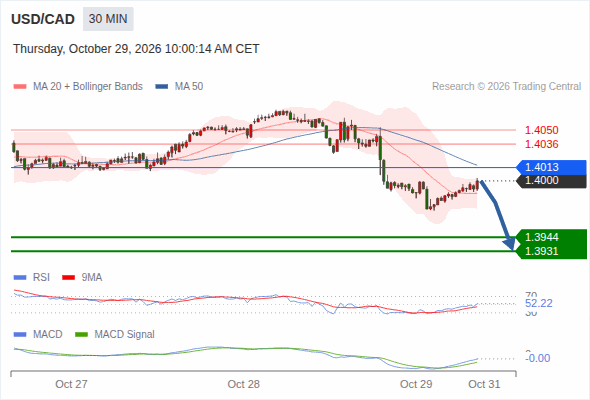Click the MA 20 + Bollinger Bands red swatch

(x=20, y=87)
